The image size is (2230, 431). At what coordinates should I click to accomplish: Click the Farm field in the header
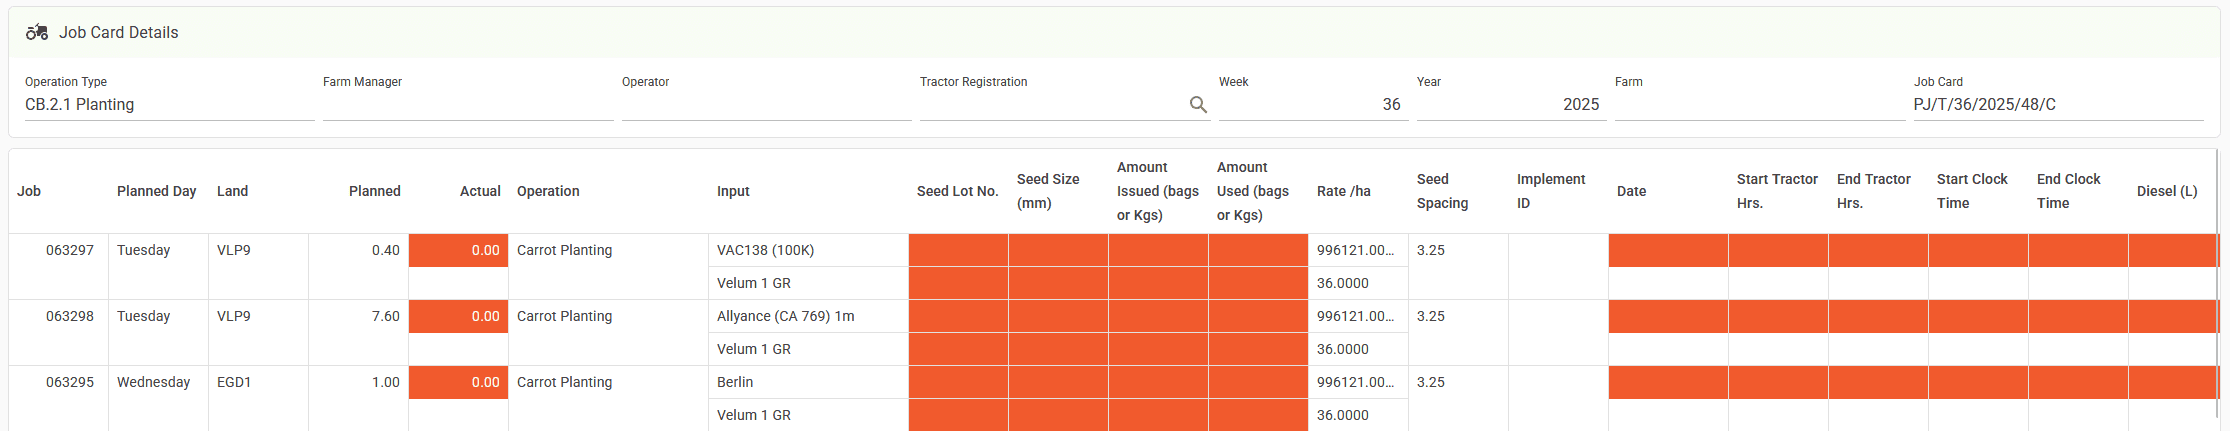point(1758,105)
